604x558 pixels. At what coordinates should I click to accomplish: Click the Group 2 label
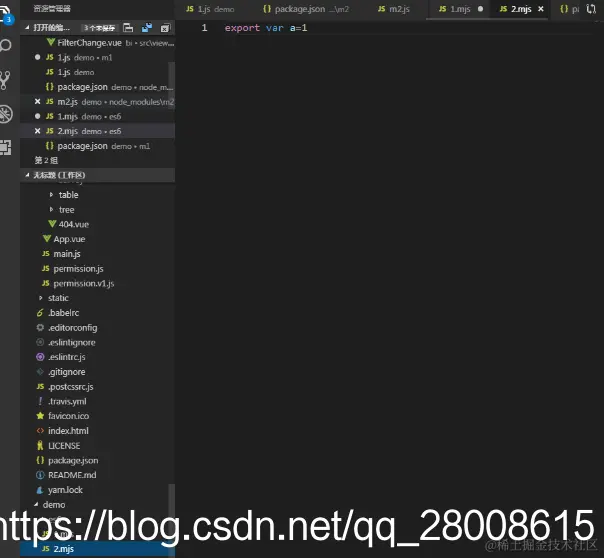pyautogui.click(x=46, y=160)
